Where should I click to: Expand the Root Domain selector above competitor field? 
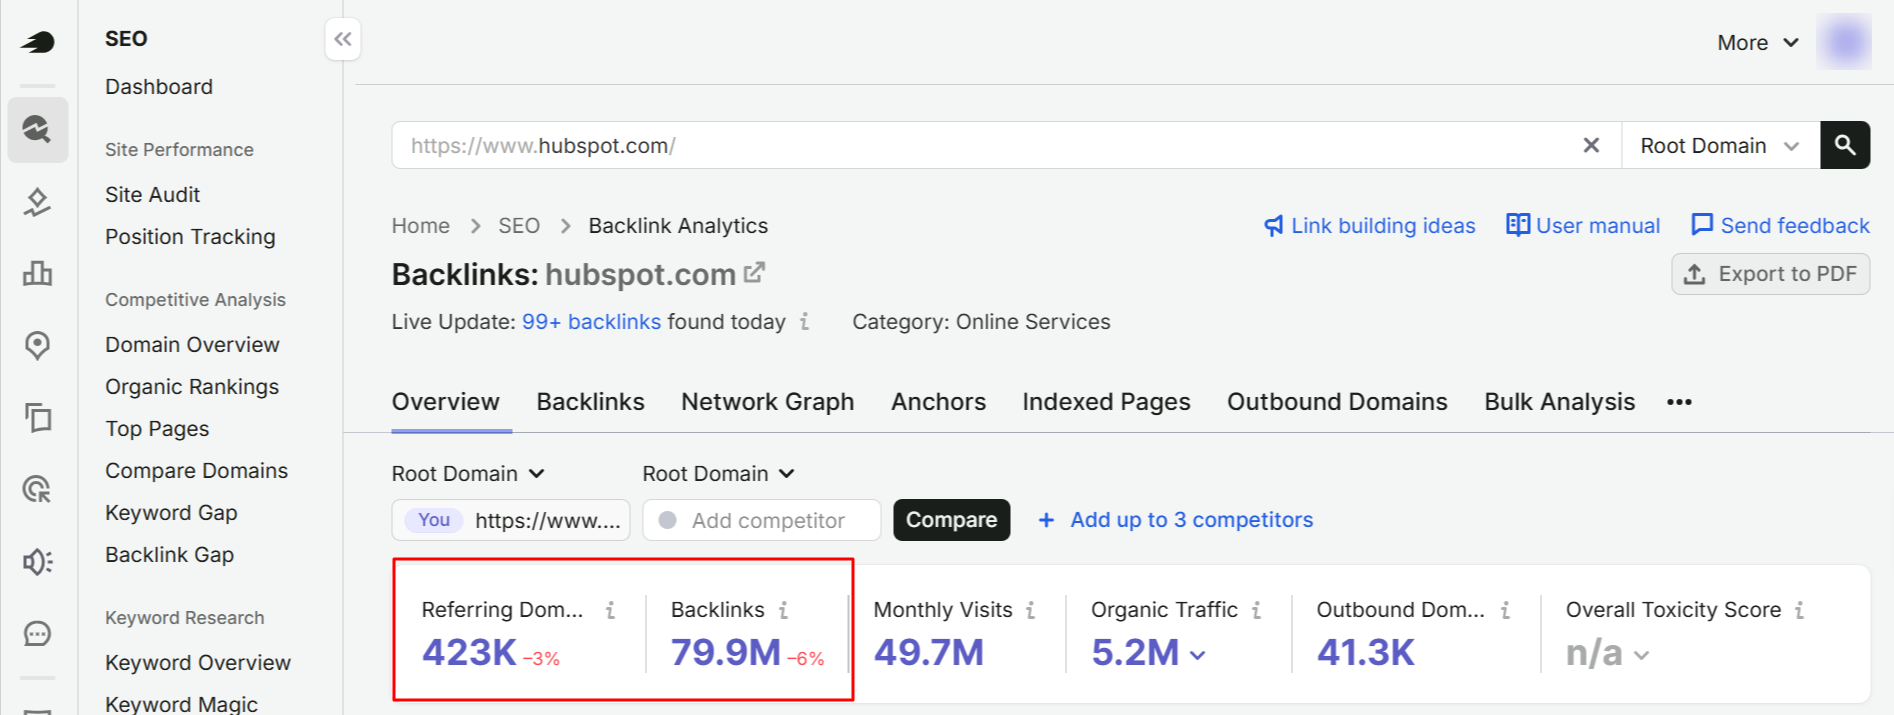pyautogui.click(x=718, y=474)
